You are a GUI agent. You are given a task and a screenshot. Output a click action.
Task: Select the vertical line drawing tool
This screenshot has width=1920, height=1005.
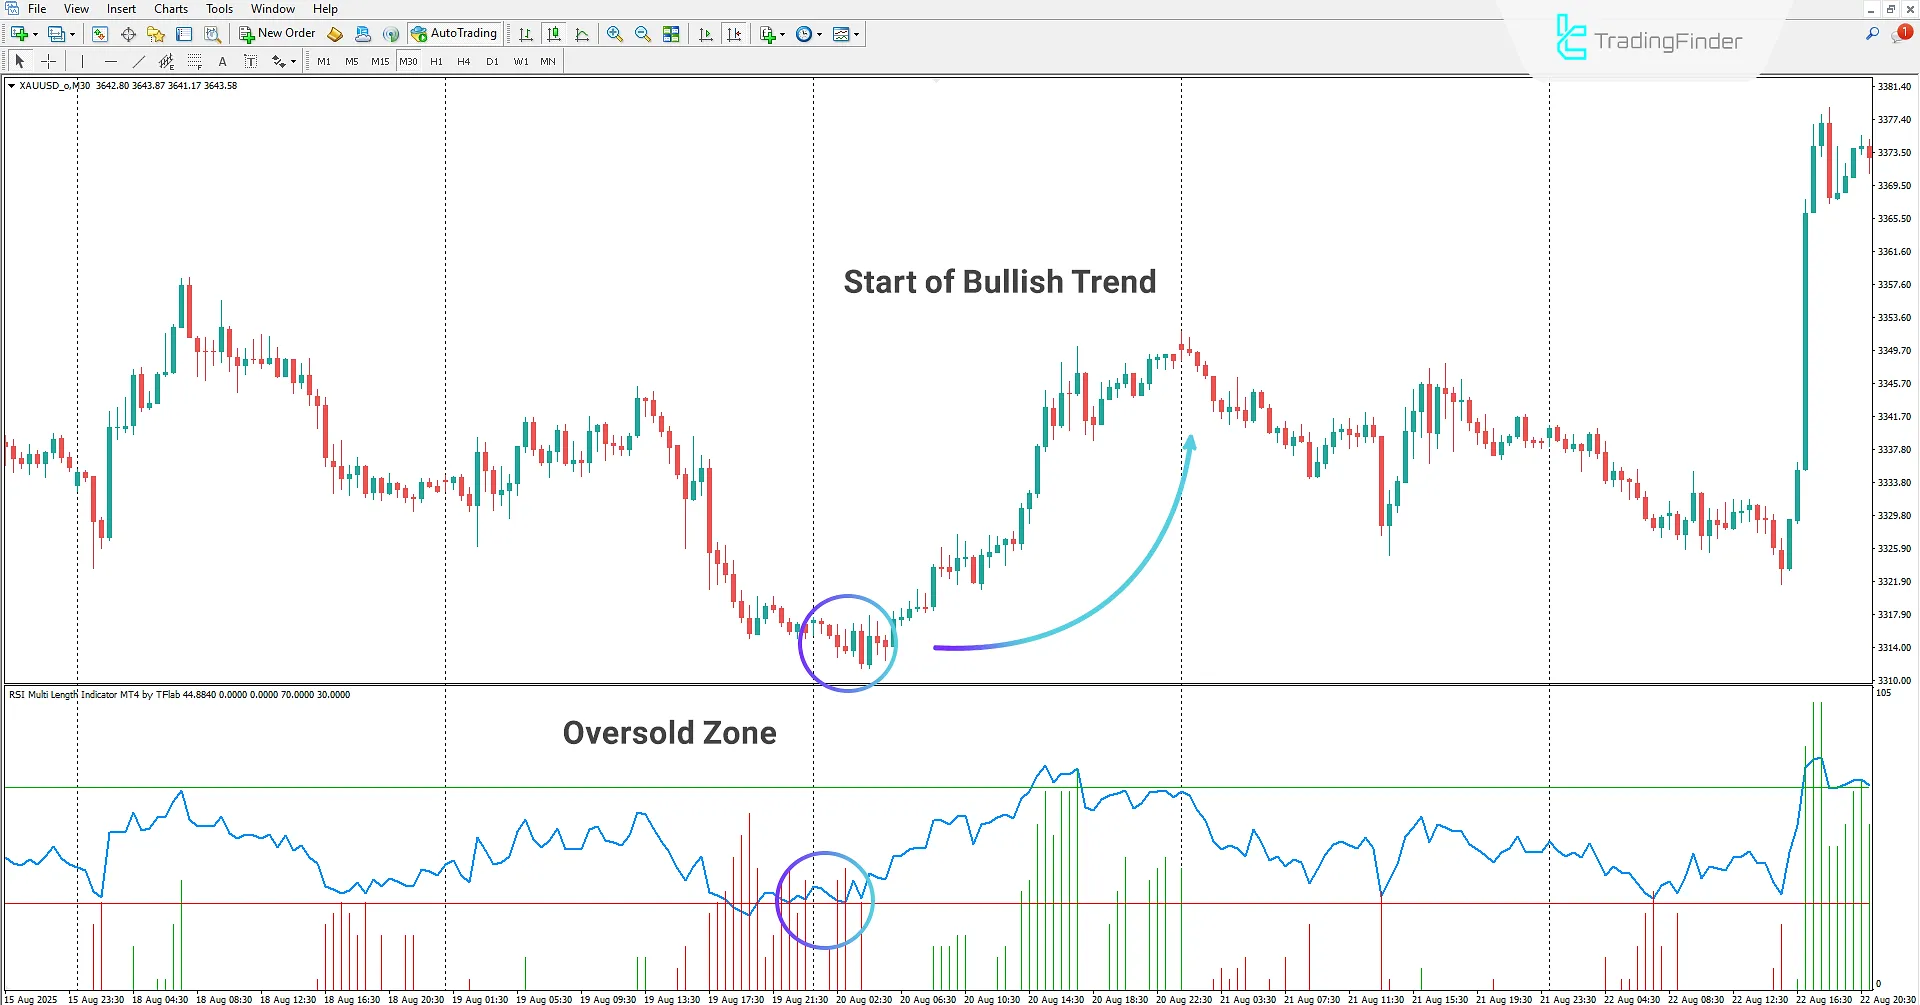pos(81,61)
